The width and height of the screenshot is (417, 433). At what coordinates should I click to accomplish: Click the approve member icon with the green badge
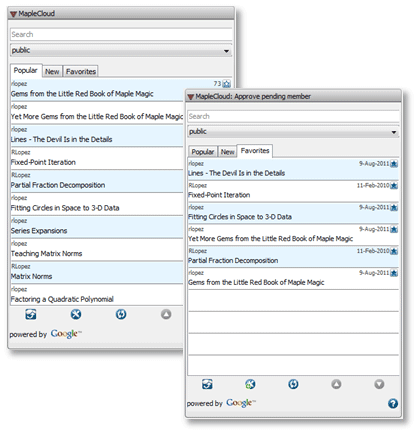tap(250, 384)
